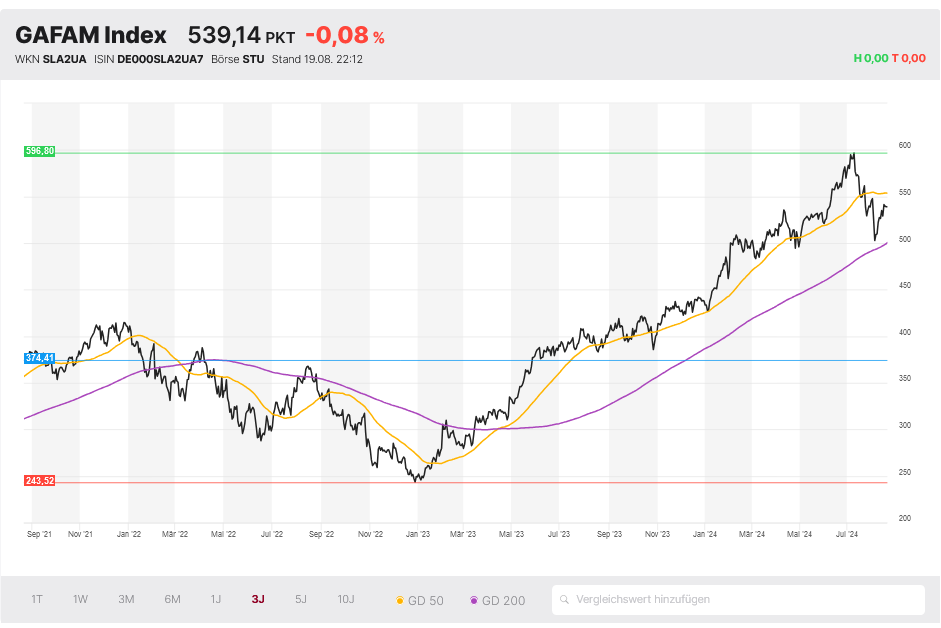Select the 1W time range
Image resolution: width=941 pixels, height=628 pixels.
tap(80, 599)
